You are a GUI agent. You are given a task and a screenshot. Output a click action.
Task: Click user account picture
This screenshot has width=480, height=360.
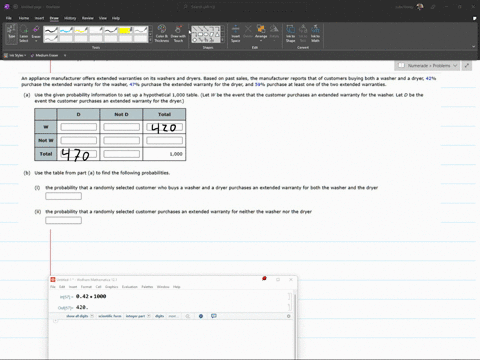click(420, 7)
